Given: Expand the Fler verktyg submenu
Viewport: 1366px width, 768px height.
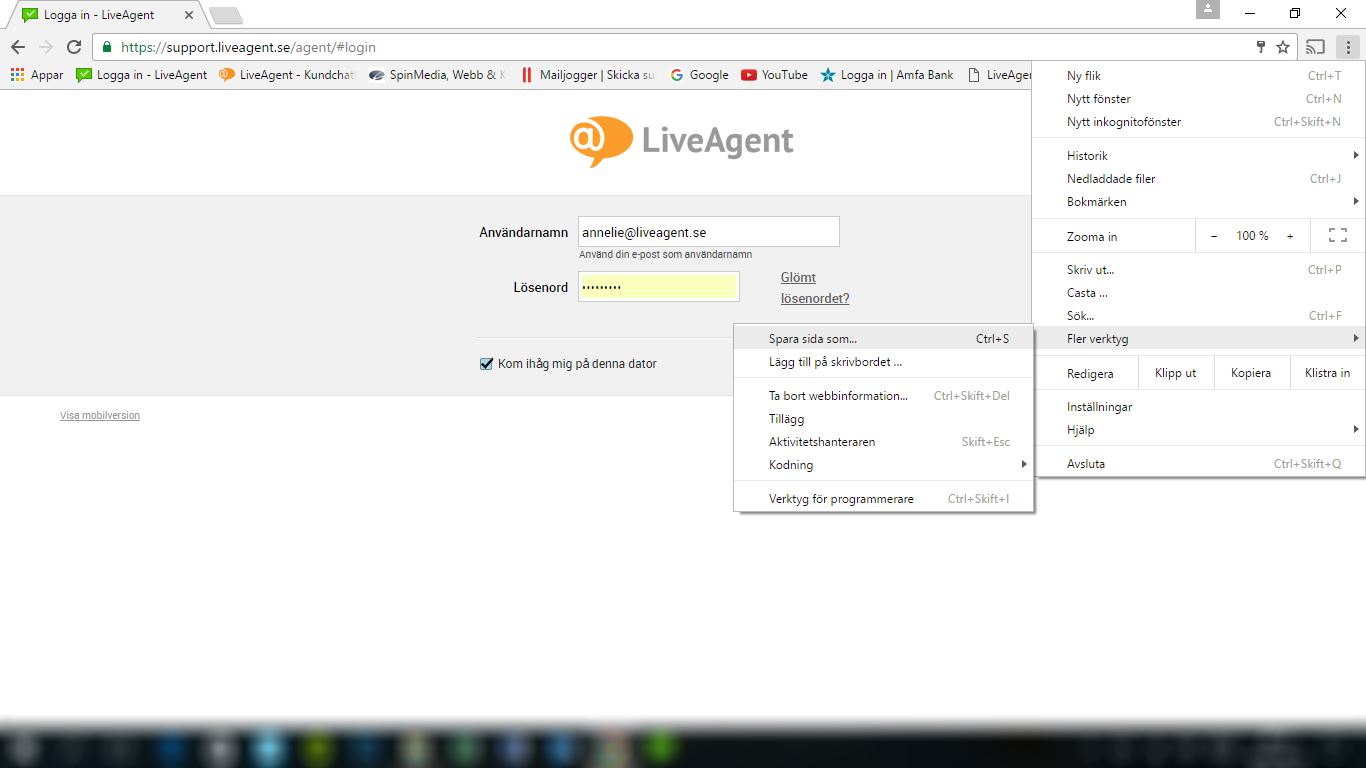Looking at the screenshot, I should 1199,339.
